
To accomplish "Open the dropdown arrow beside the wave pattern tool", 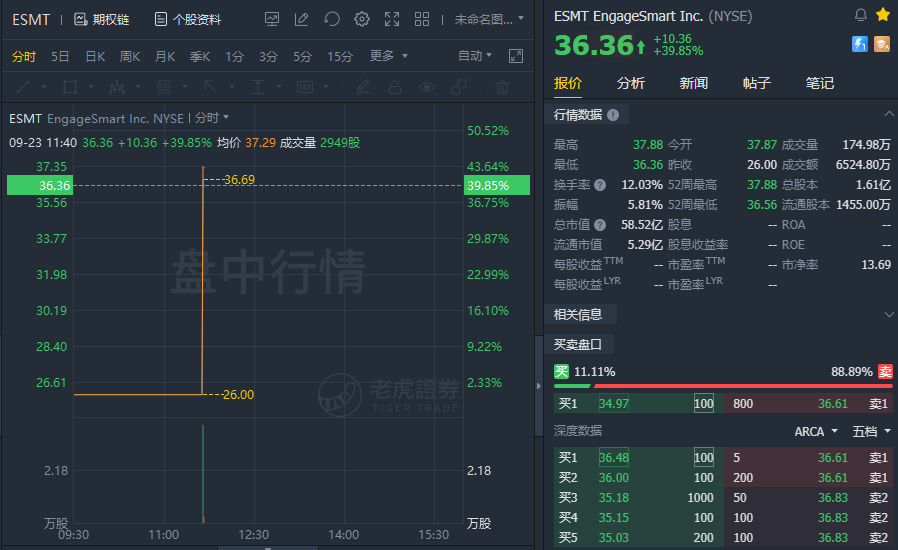I will coord(137,87).
